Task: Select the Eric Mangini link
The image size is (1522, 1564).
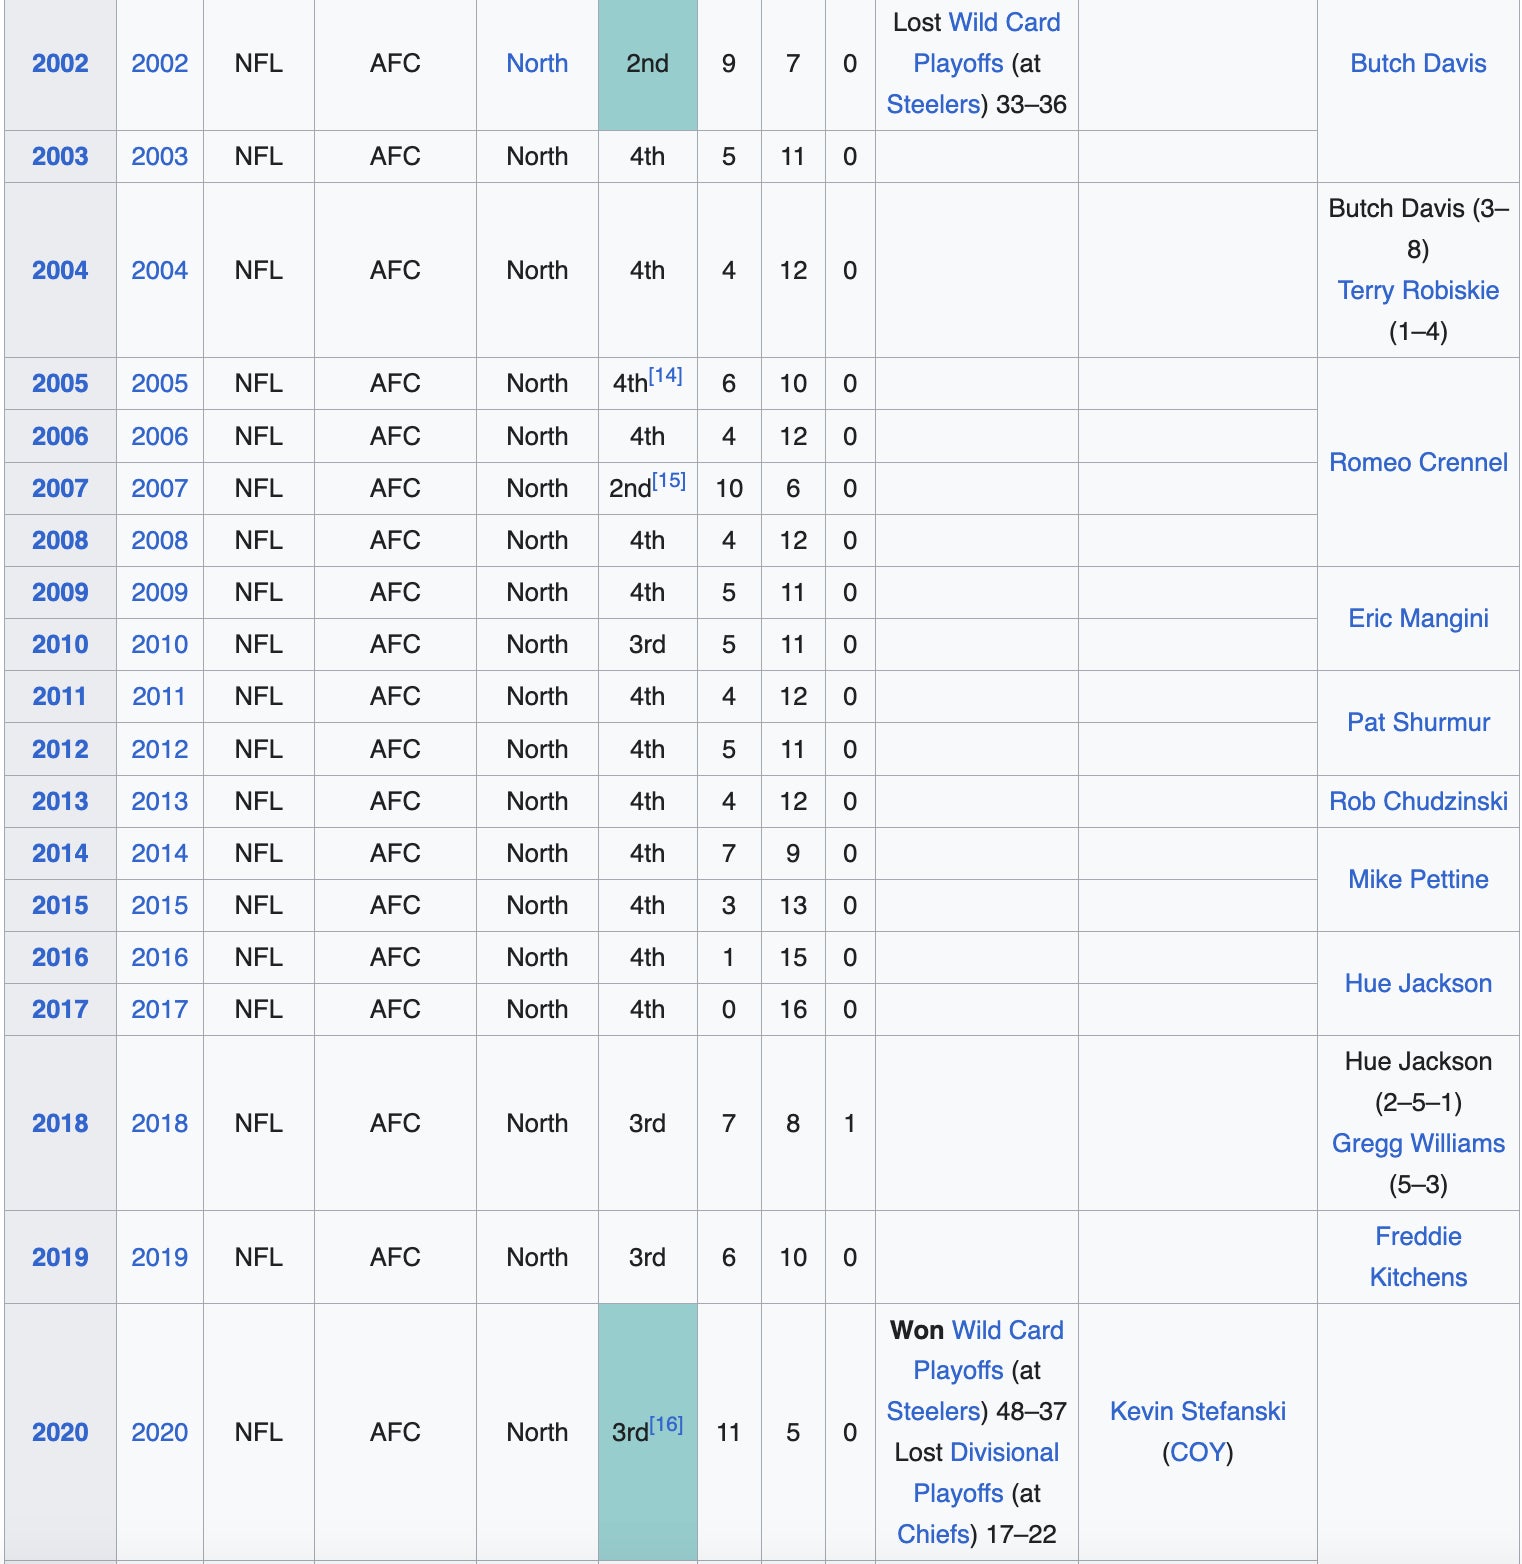Action: [x=1417, y=618]
